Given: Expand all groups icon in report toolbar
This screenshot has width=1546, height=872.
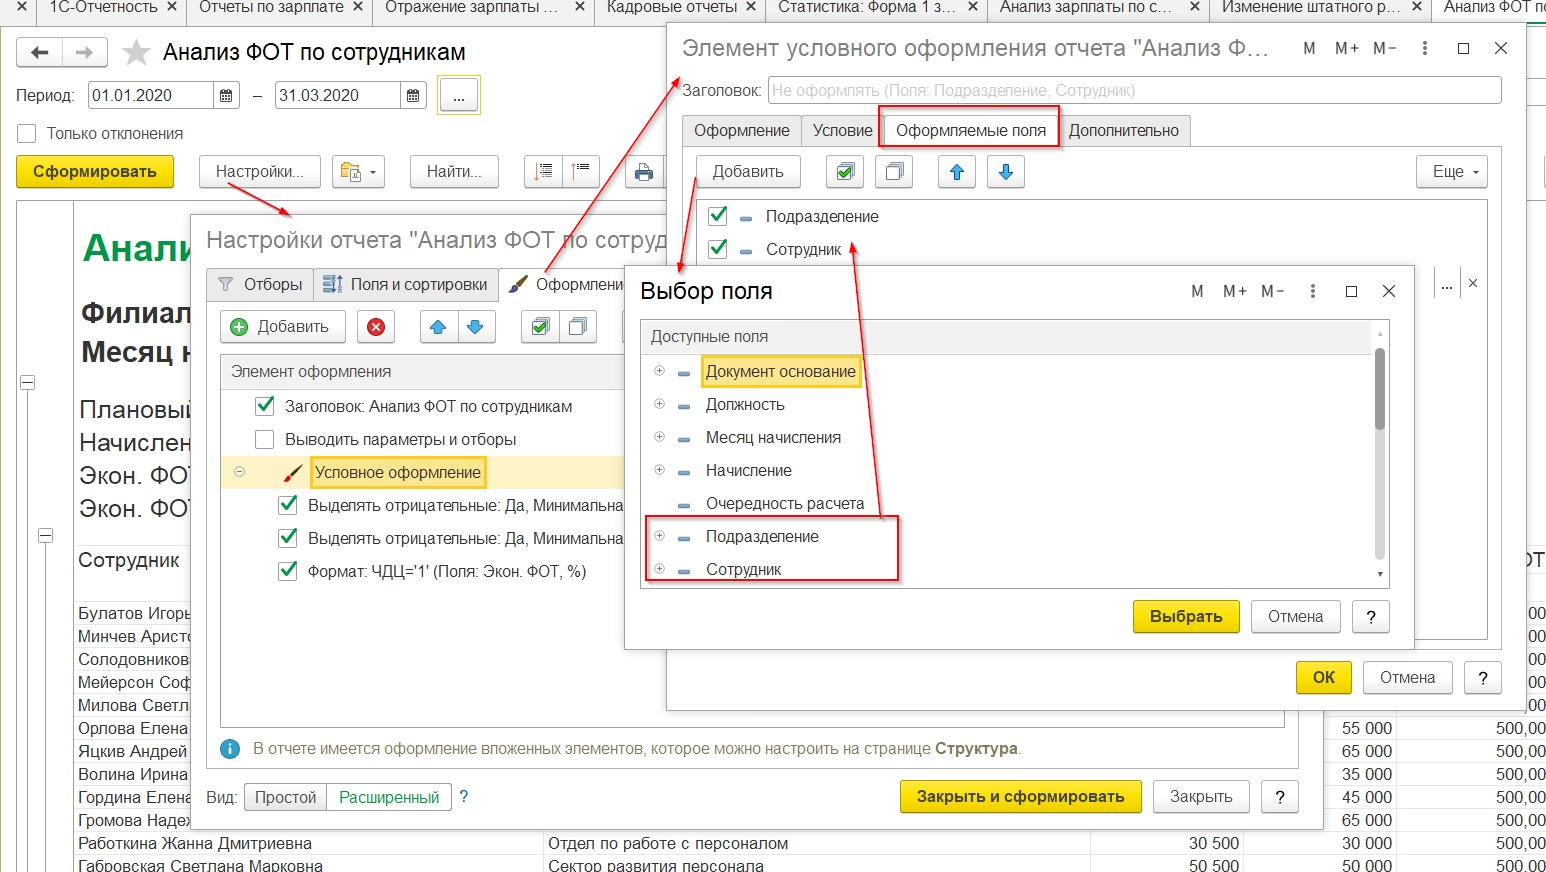Looking at the screenshot, I should (544, 172).
